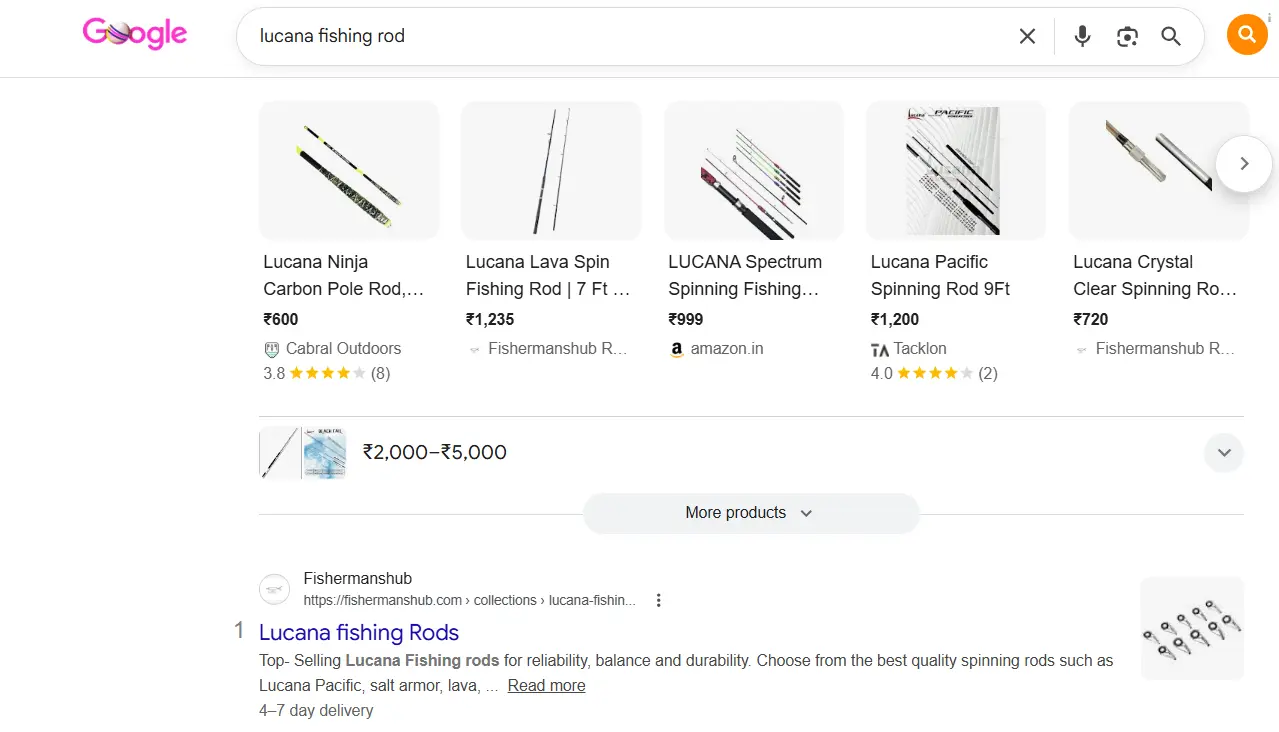Open three-dot menu for Fishermanshub result

(658, 600)
